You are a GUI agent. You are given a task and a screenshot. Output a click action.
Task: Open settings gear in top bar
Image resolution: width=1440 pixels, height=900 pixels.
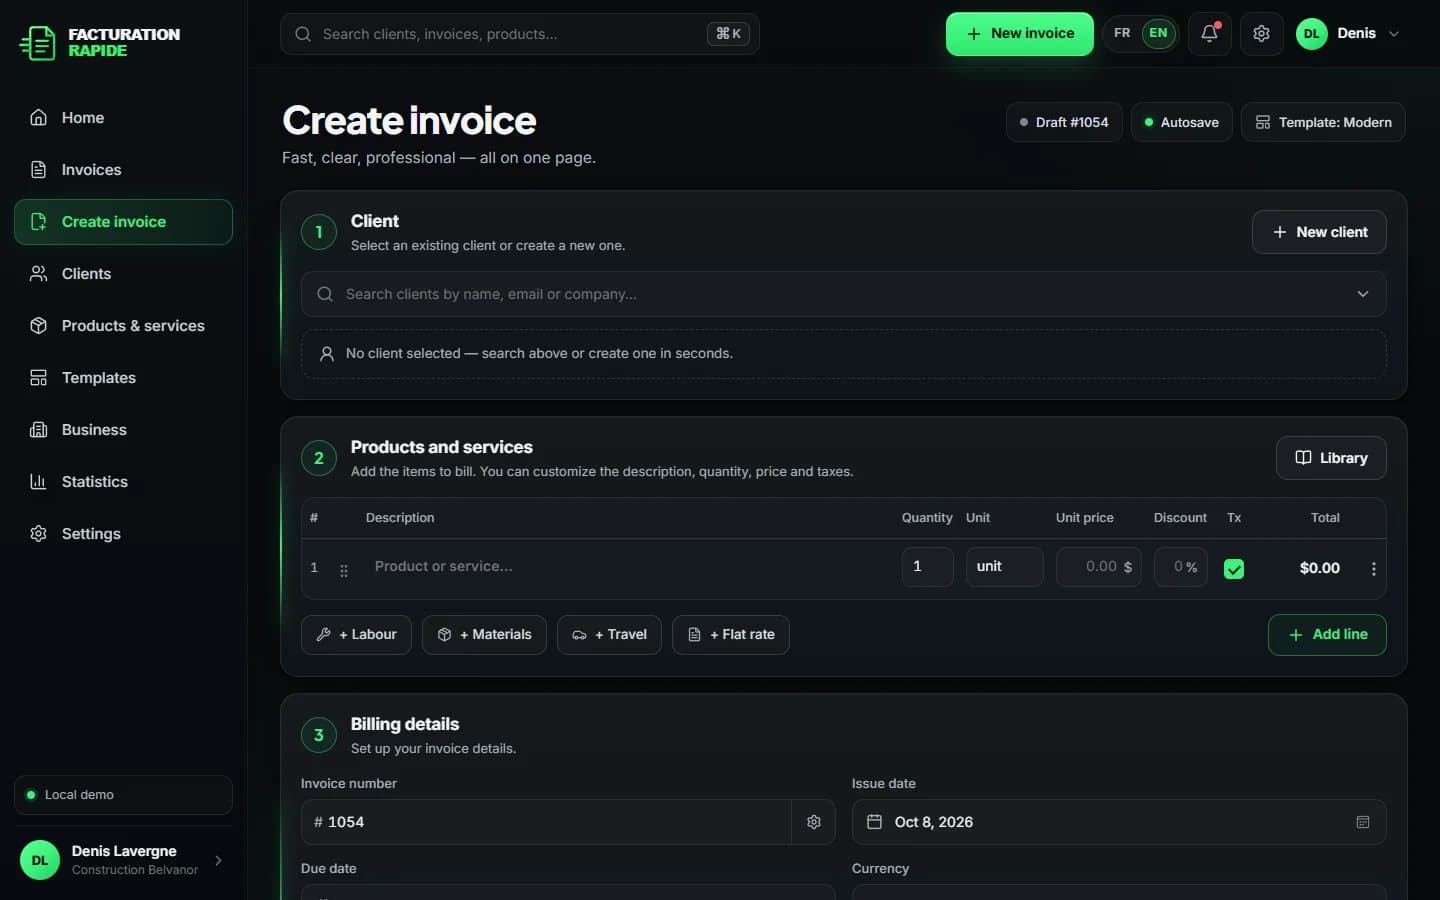[x=1261, y=34]
